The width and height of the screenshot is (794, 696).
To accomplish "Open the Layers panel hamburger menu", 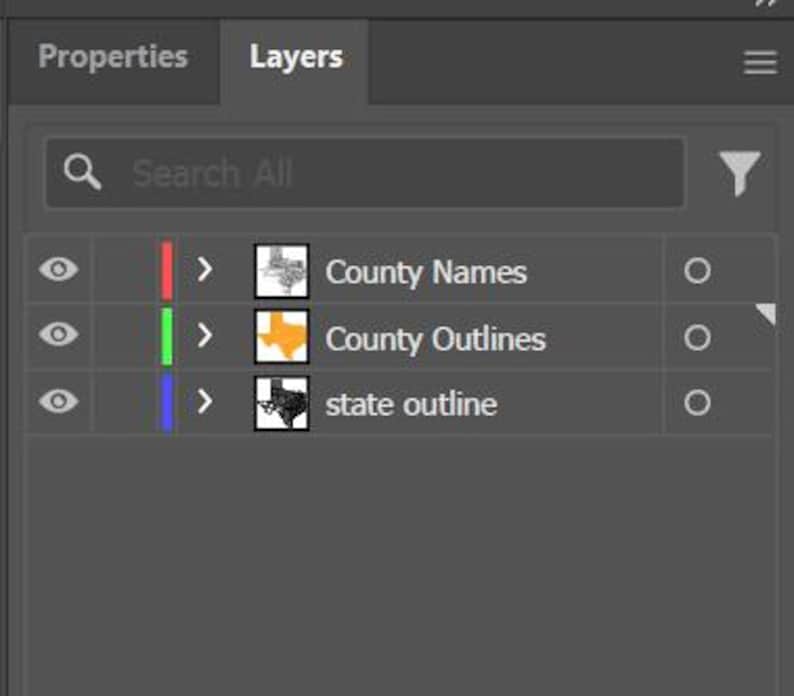I will 760,62.
